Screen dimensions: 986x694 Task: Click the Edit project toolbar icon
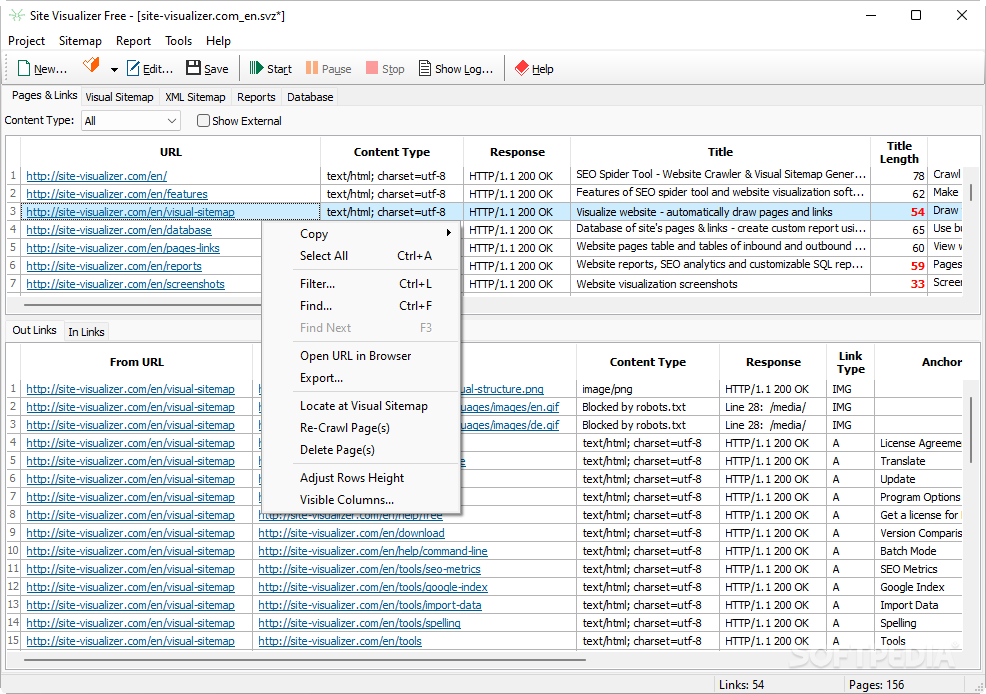tap(133, 69)
